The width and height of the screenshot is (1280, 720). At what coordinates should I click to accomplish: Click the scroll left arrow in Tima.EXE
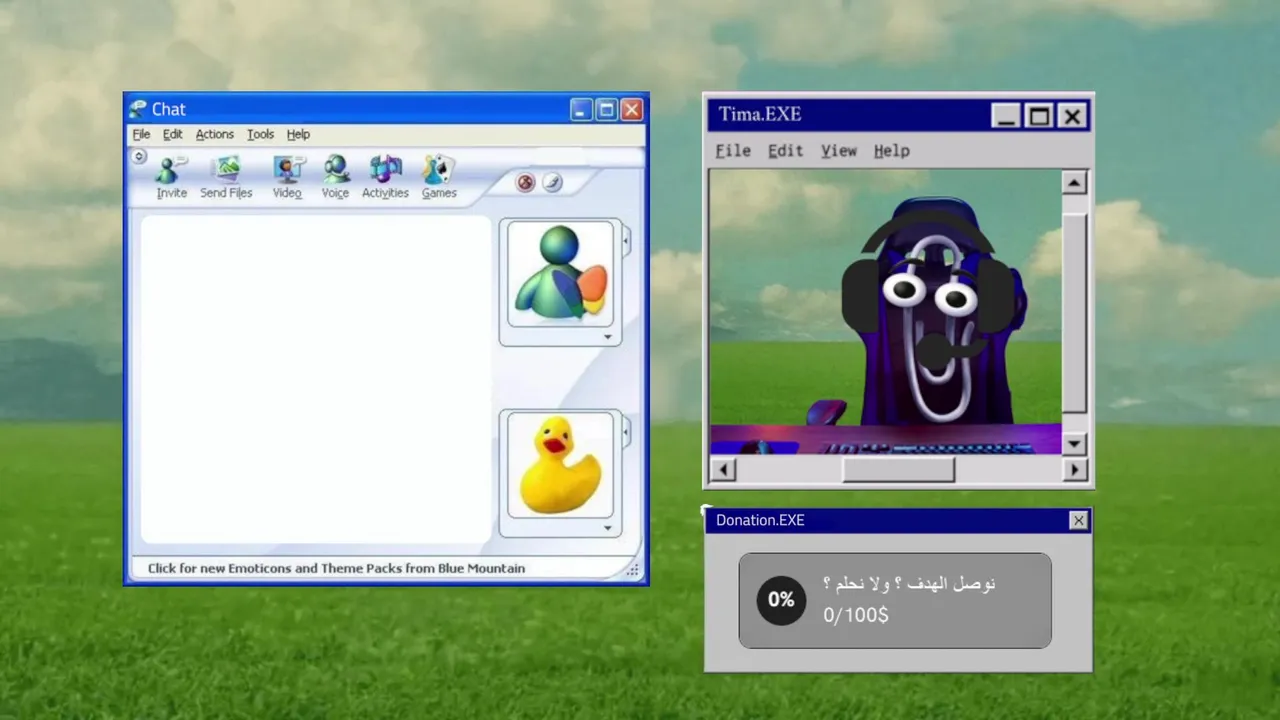pyautogui.click(x=722, y=468)
